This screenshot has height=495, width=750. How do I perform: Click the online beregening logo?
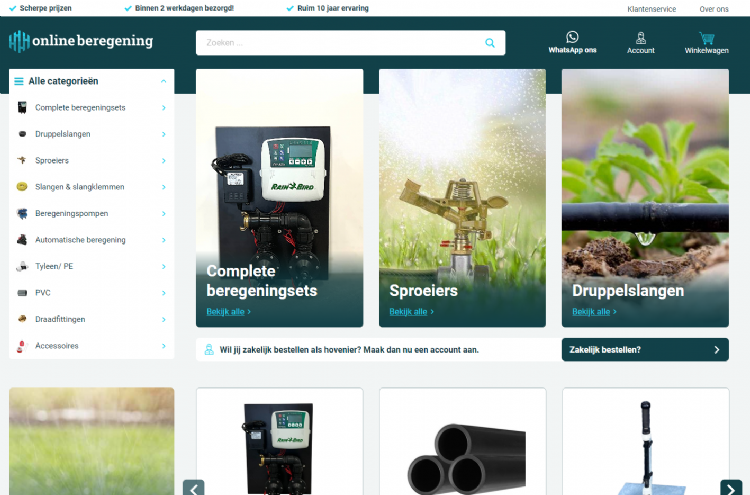(x=81, y=41)
